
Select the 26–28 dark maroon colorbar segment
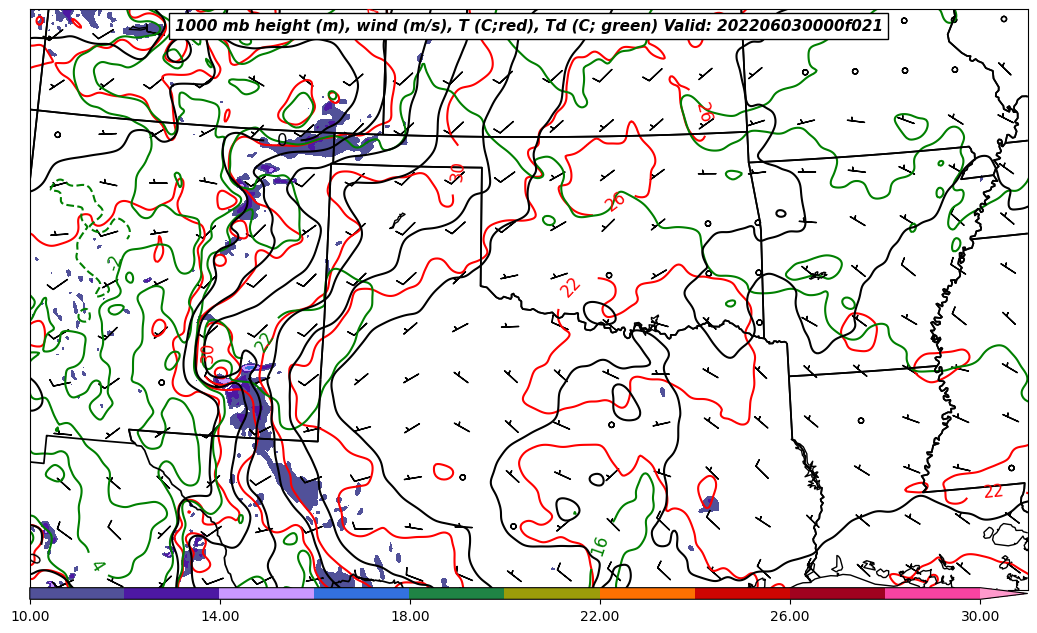pyautogui.click(x=837, y=593)
